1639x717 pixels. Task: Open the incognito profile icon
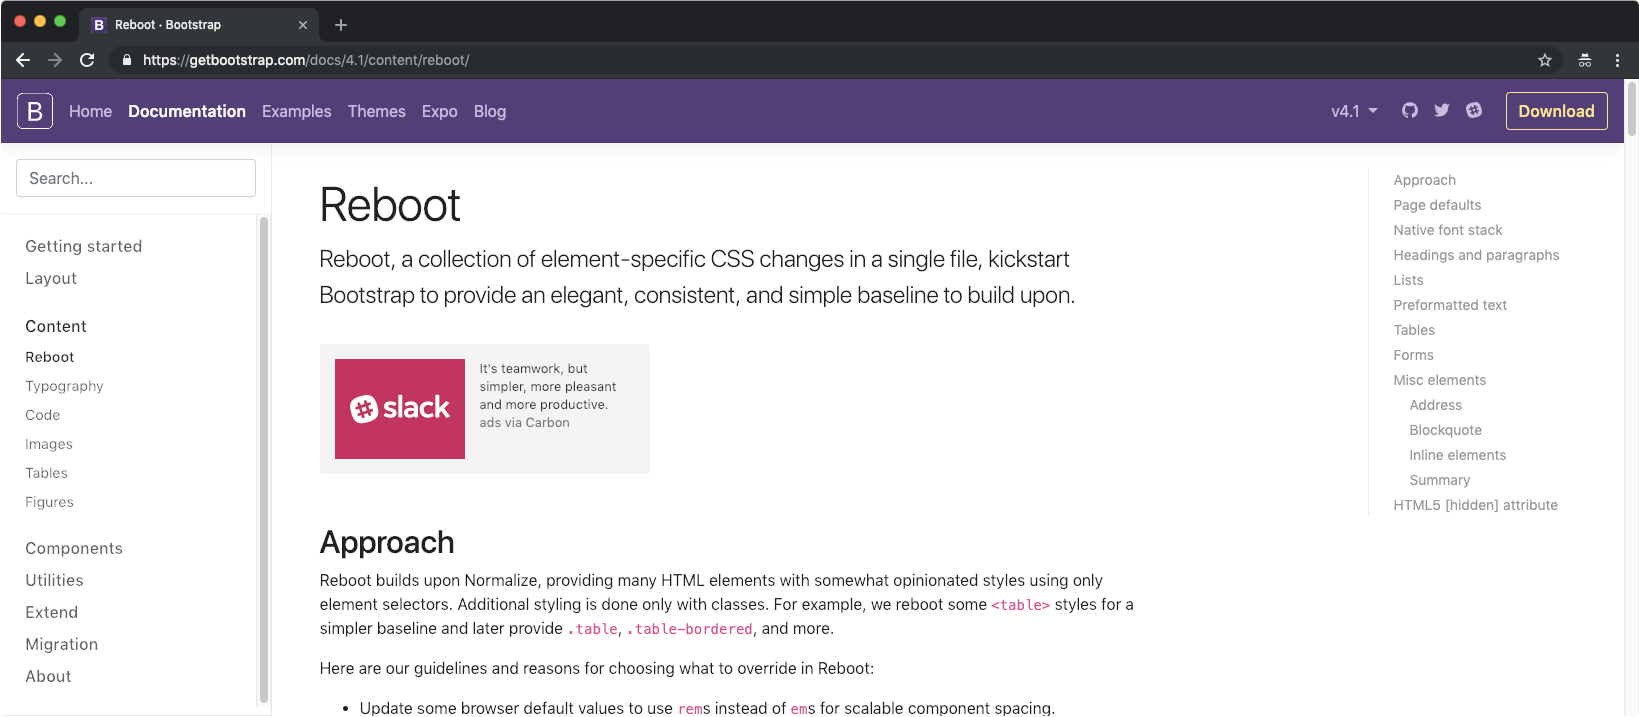(1585, 60)
